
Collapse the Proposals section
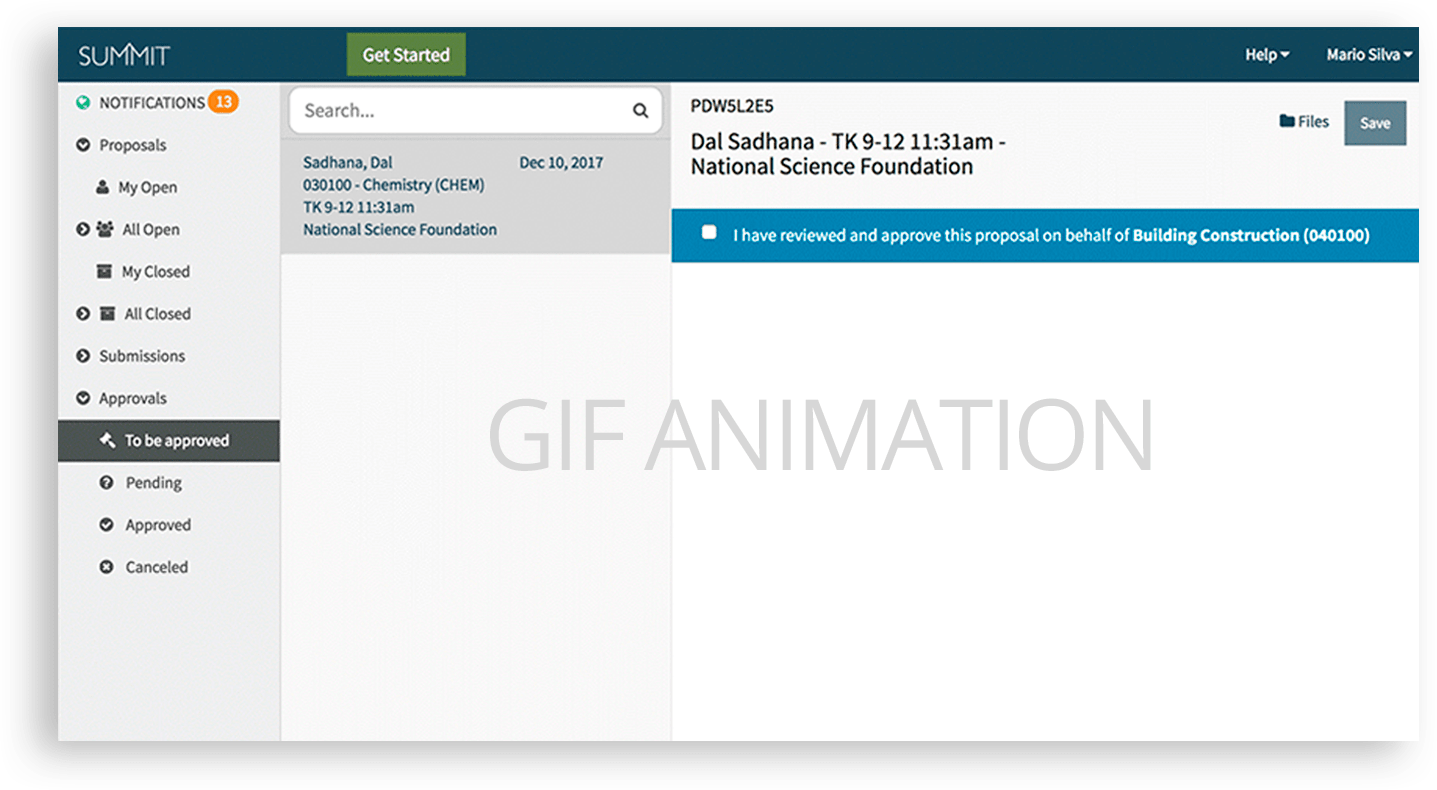(83, 145)
